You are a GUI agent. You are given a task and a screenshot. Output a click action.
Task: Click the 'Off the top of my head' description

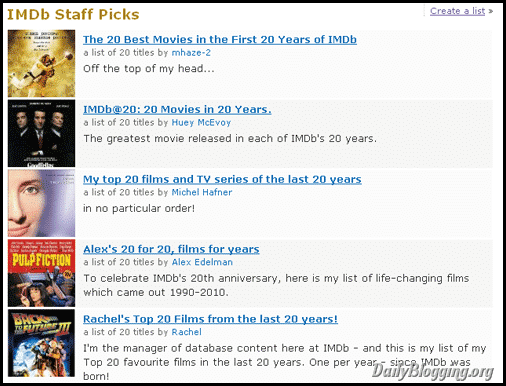pos(149,69)
